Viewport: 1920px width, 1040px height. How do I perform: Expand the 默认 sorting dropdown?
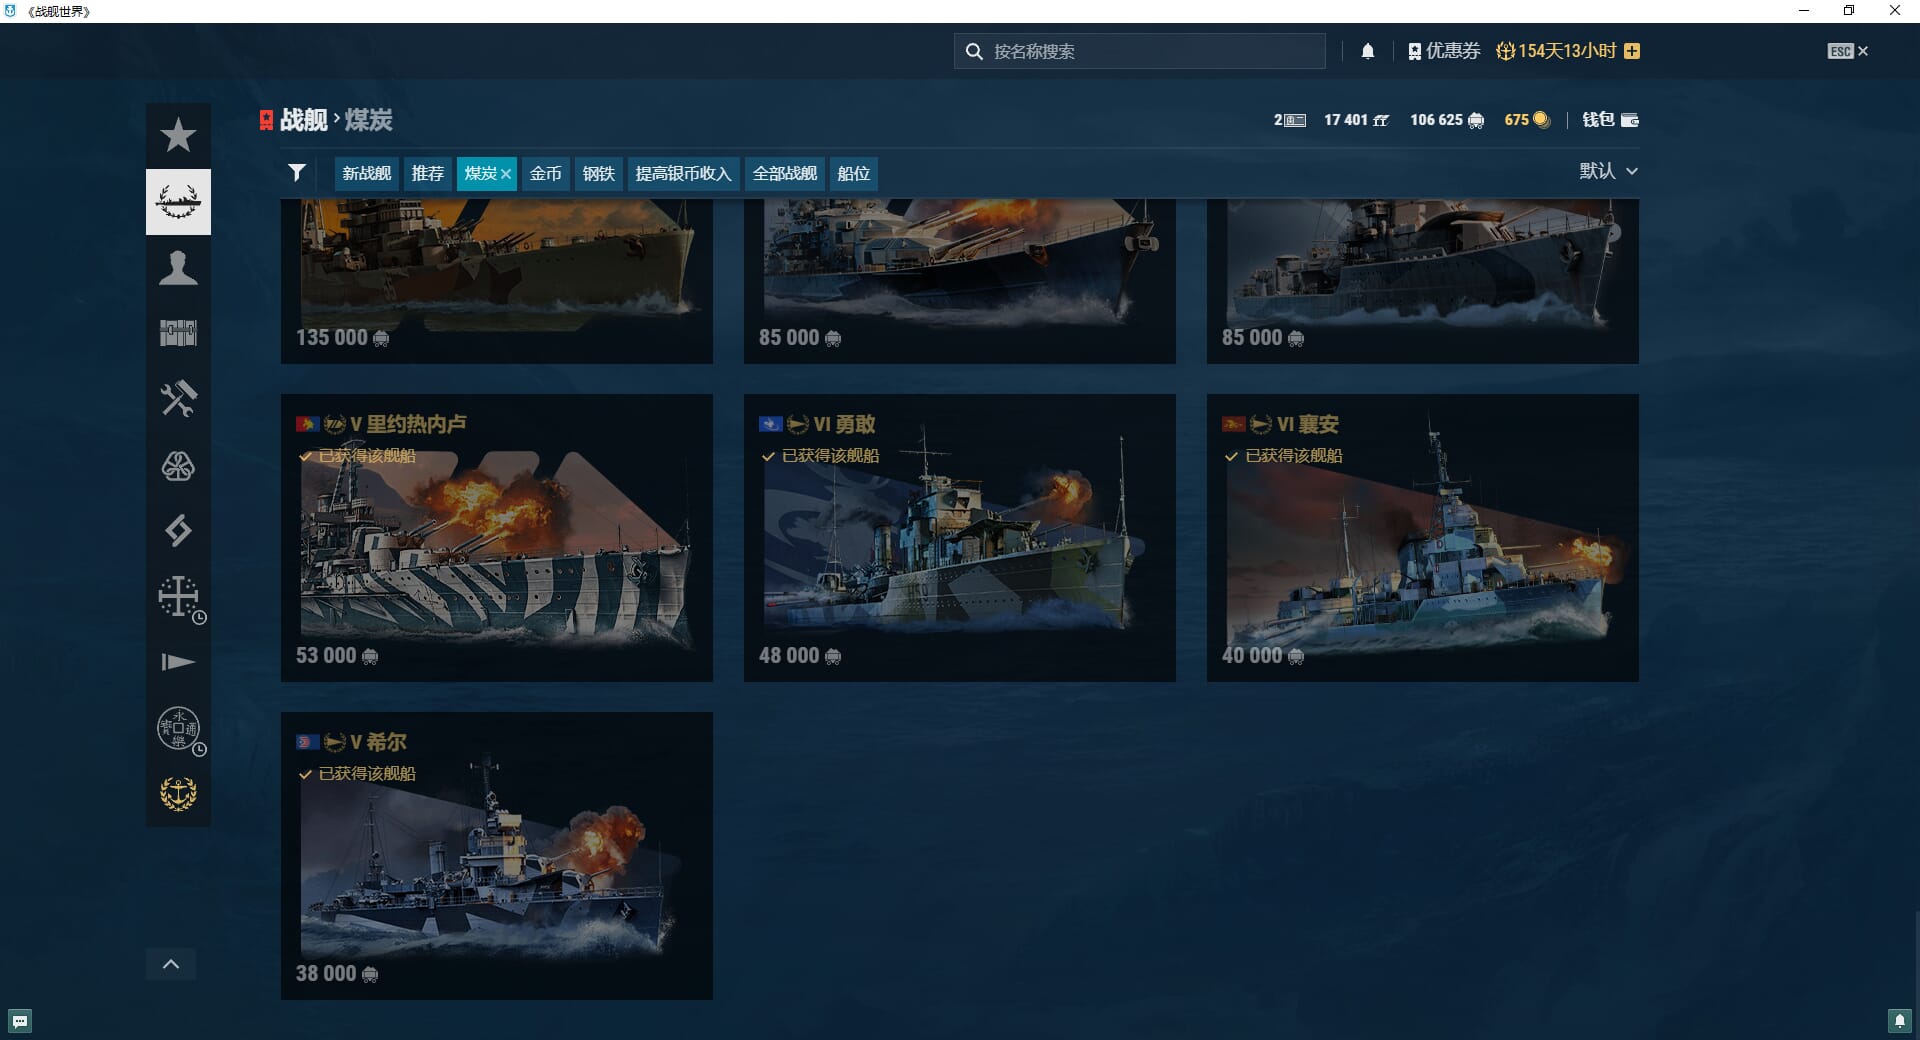pyautogui.click(x=1608, y=171)
